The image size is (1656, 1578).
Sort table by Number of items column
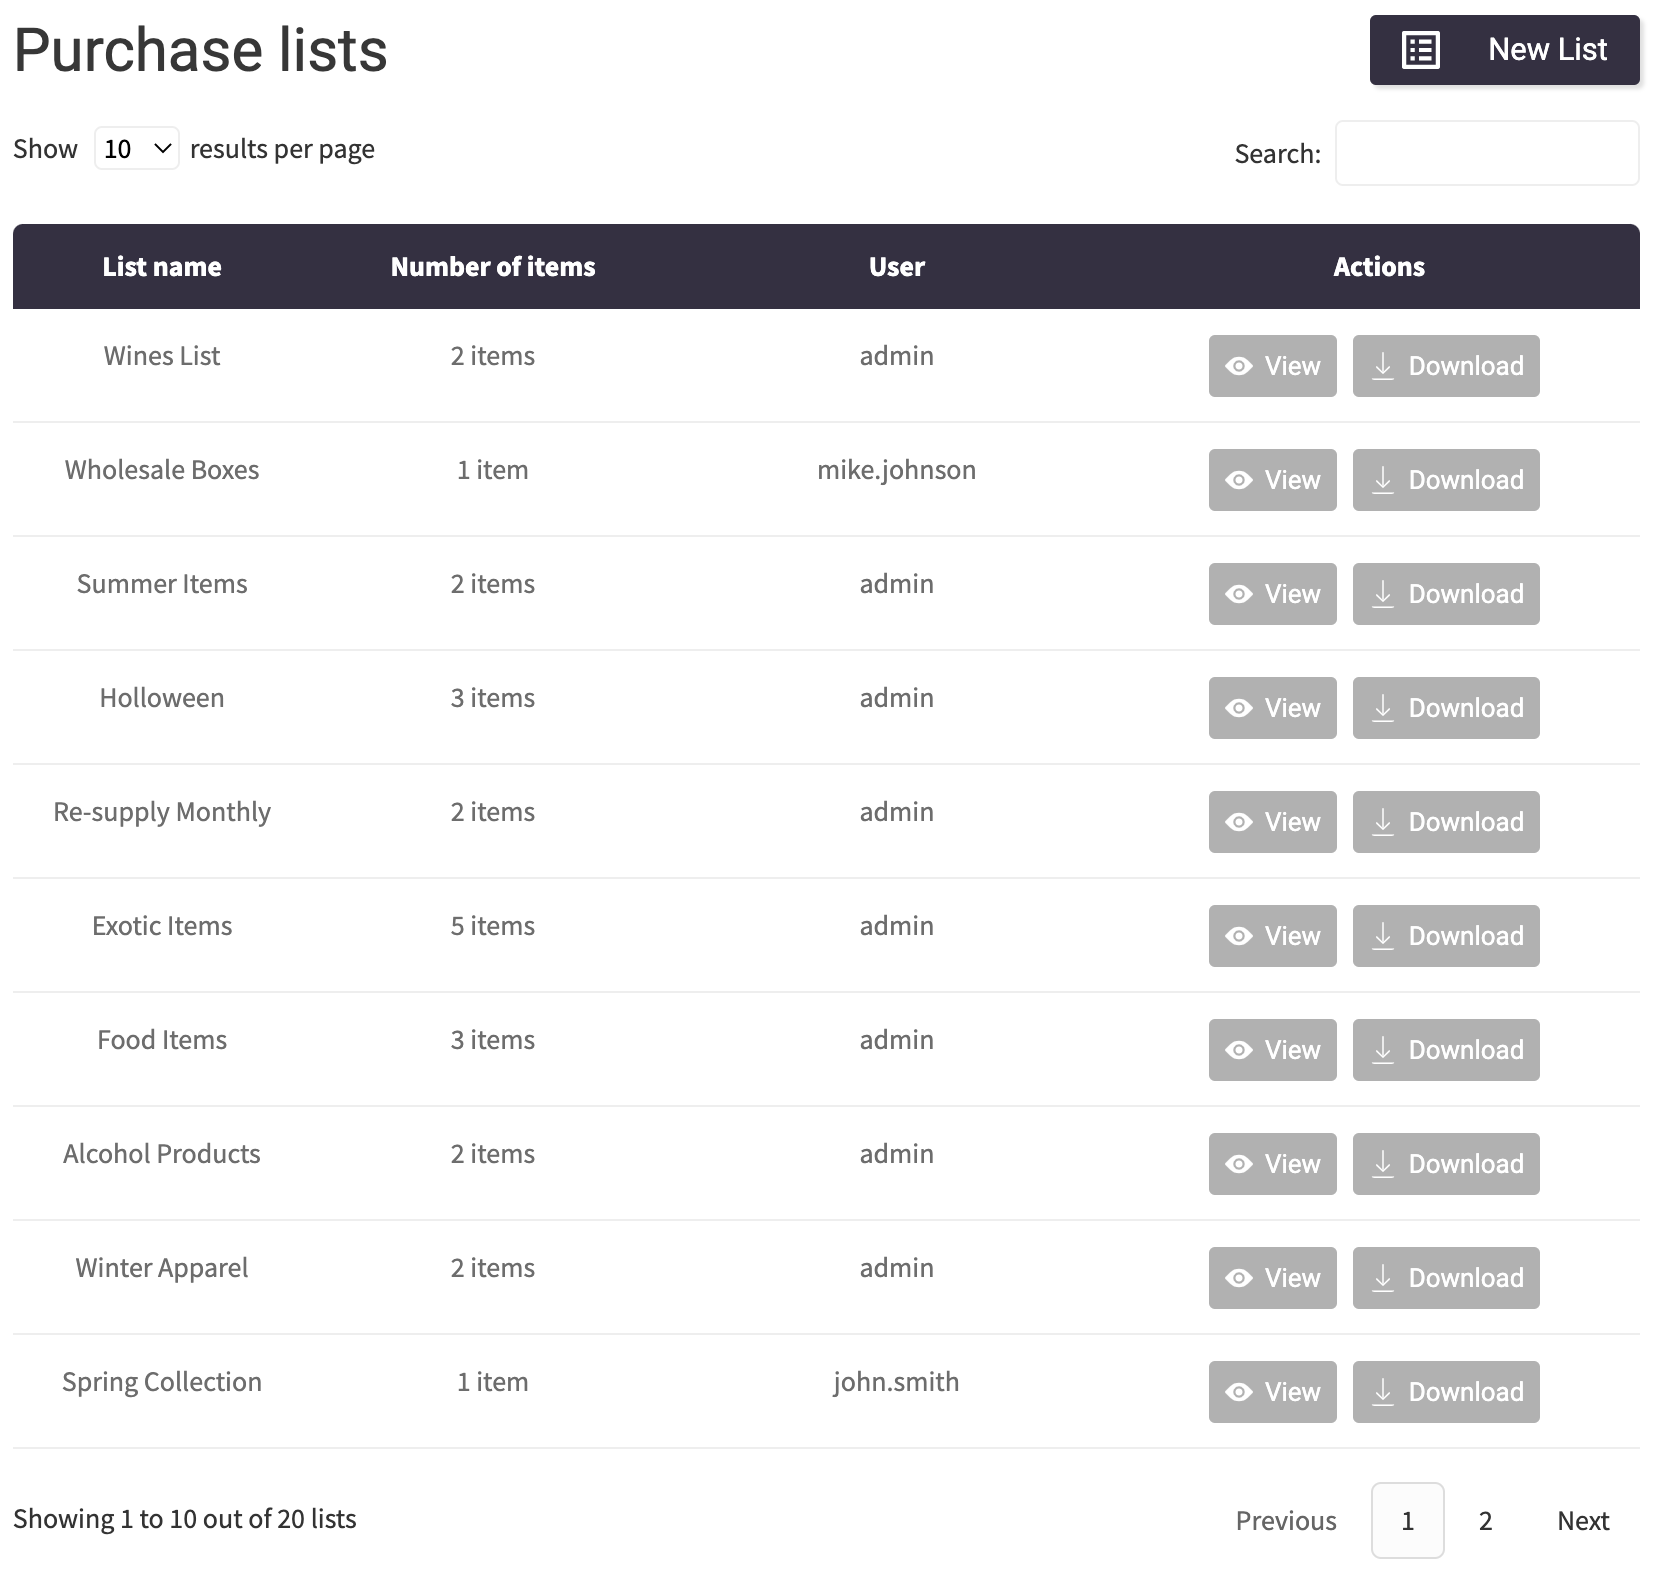(492, 266)
